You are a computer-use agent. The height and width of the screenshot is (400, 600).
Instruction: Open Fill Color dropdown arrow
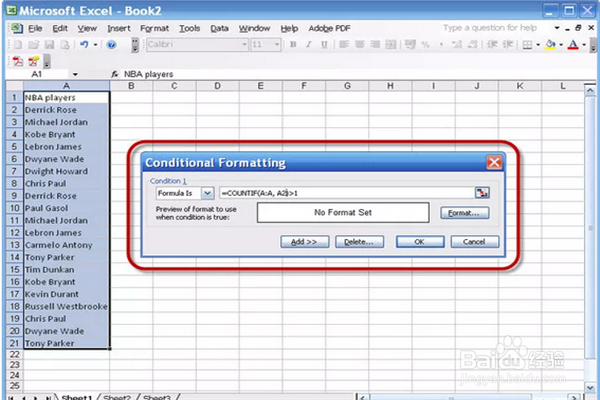pos(561,45)
